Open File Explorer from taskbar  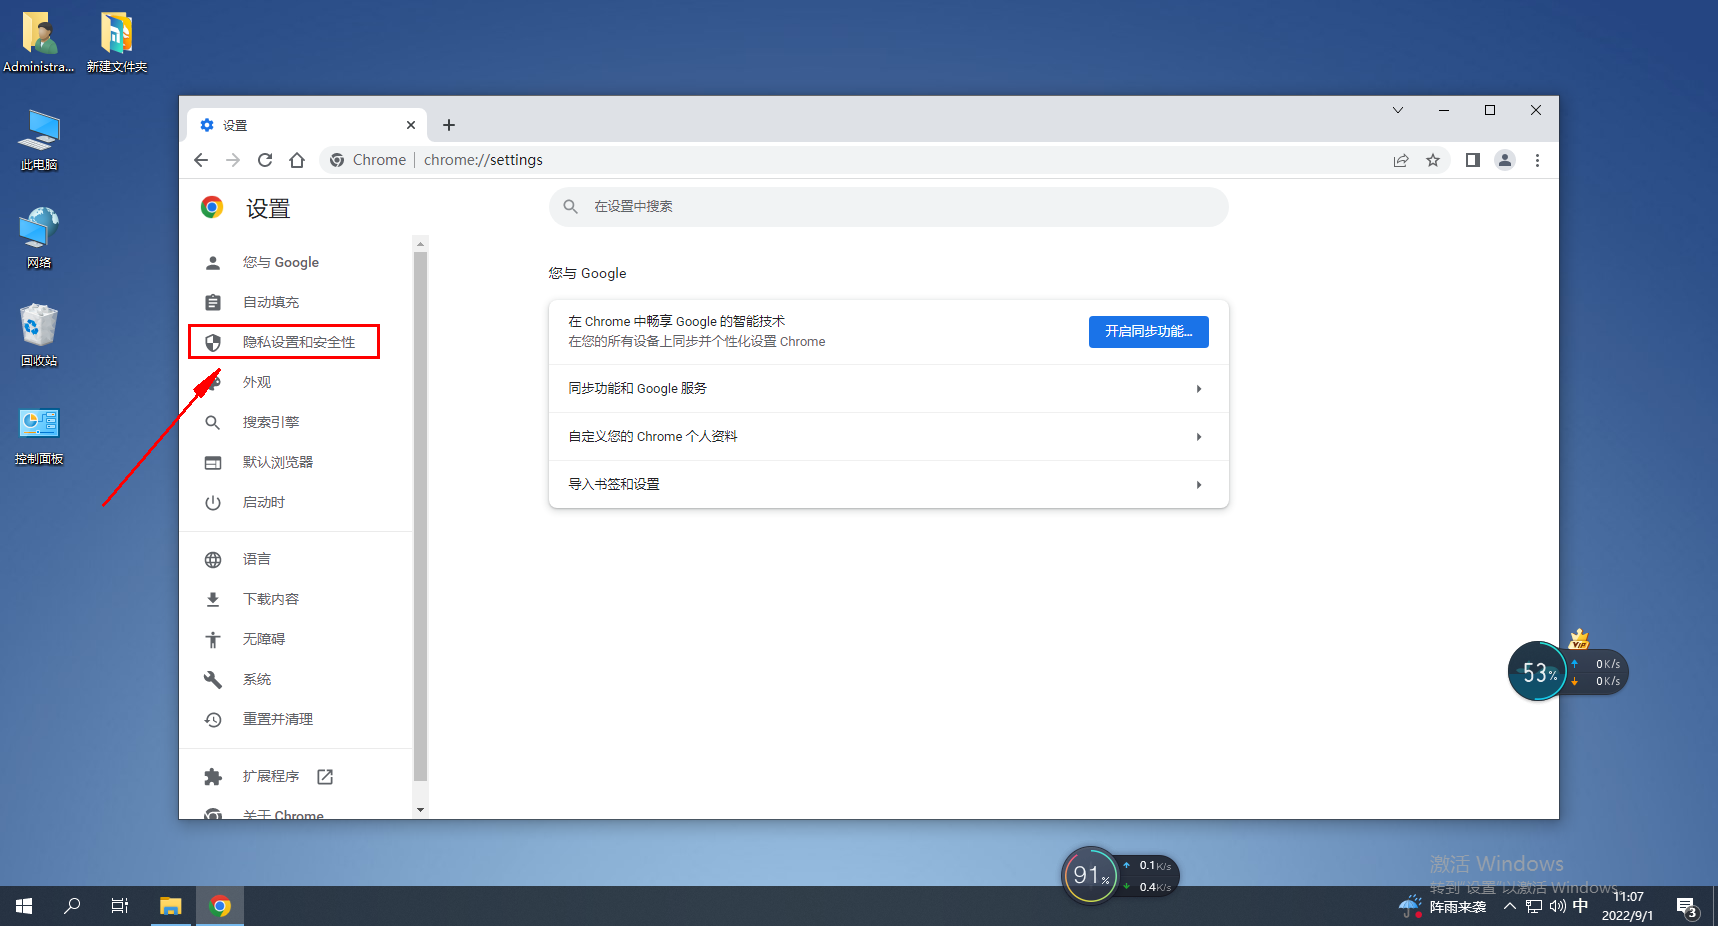pos(171,906)
